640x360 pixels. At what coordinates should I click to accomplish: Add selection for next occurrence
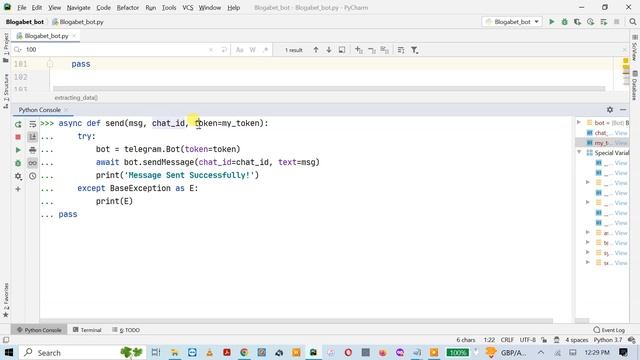[x=358, y=50]
